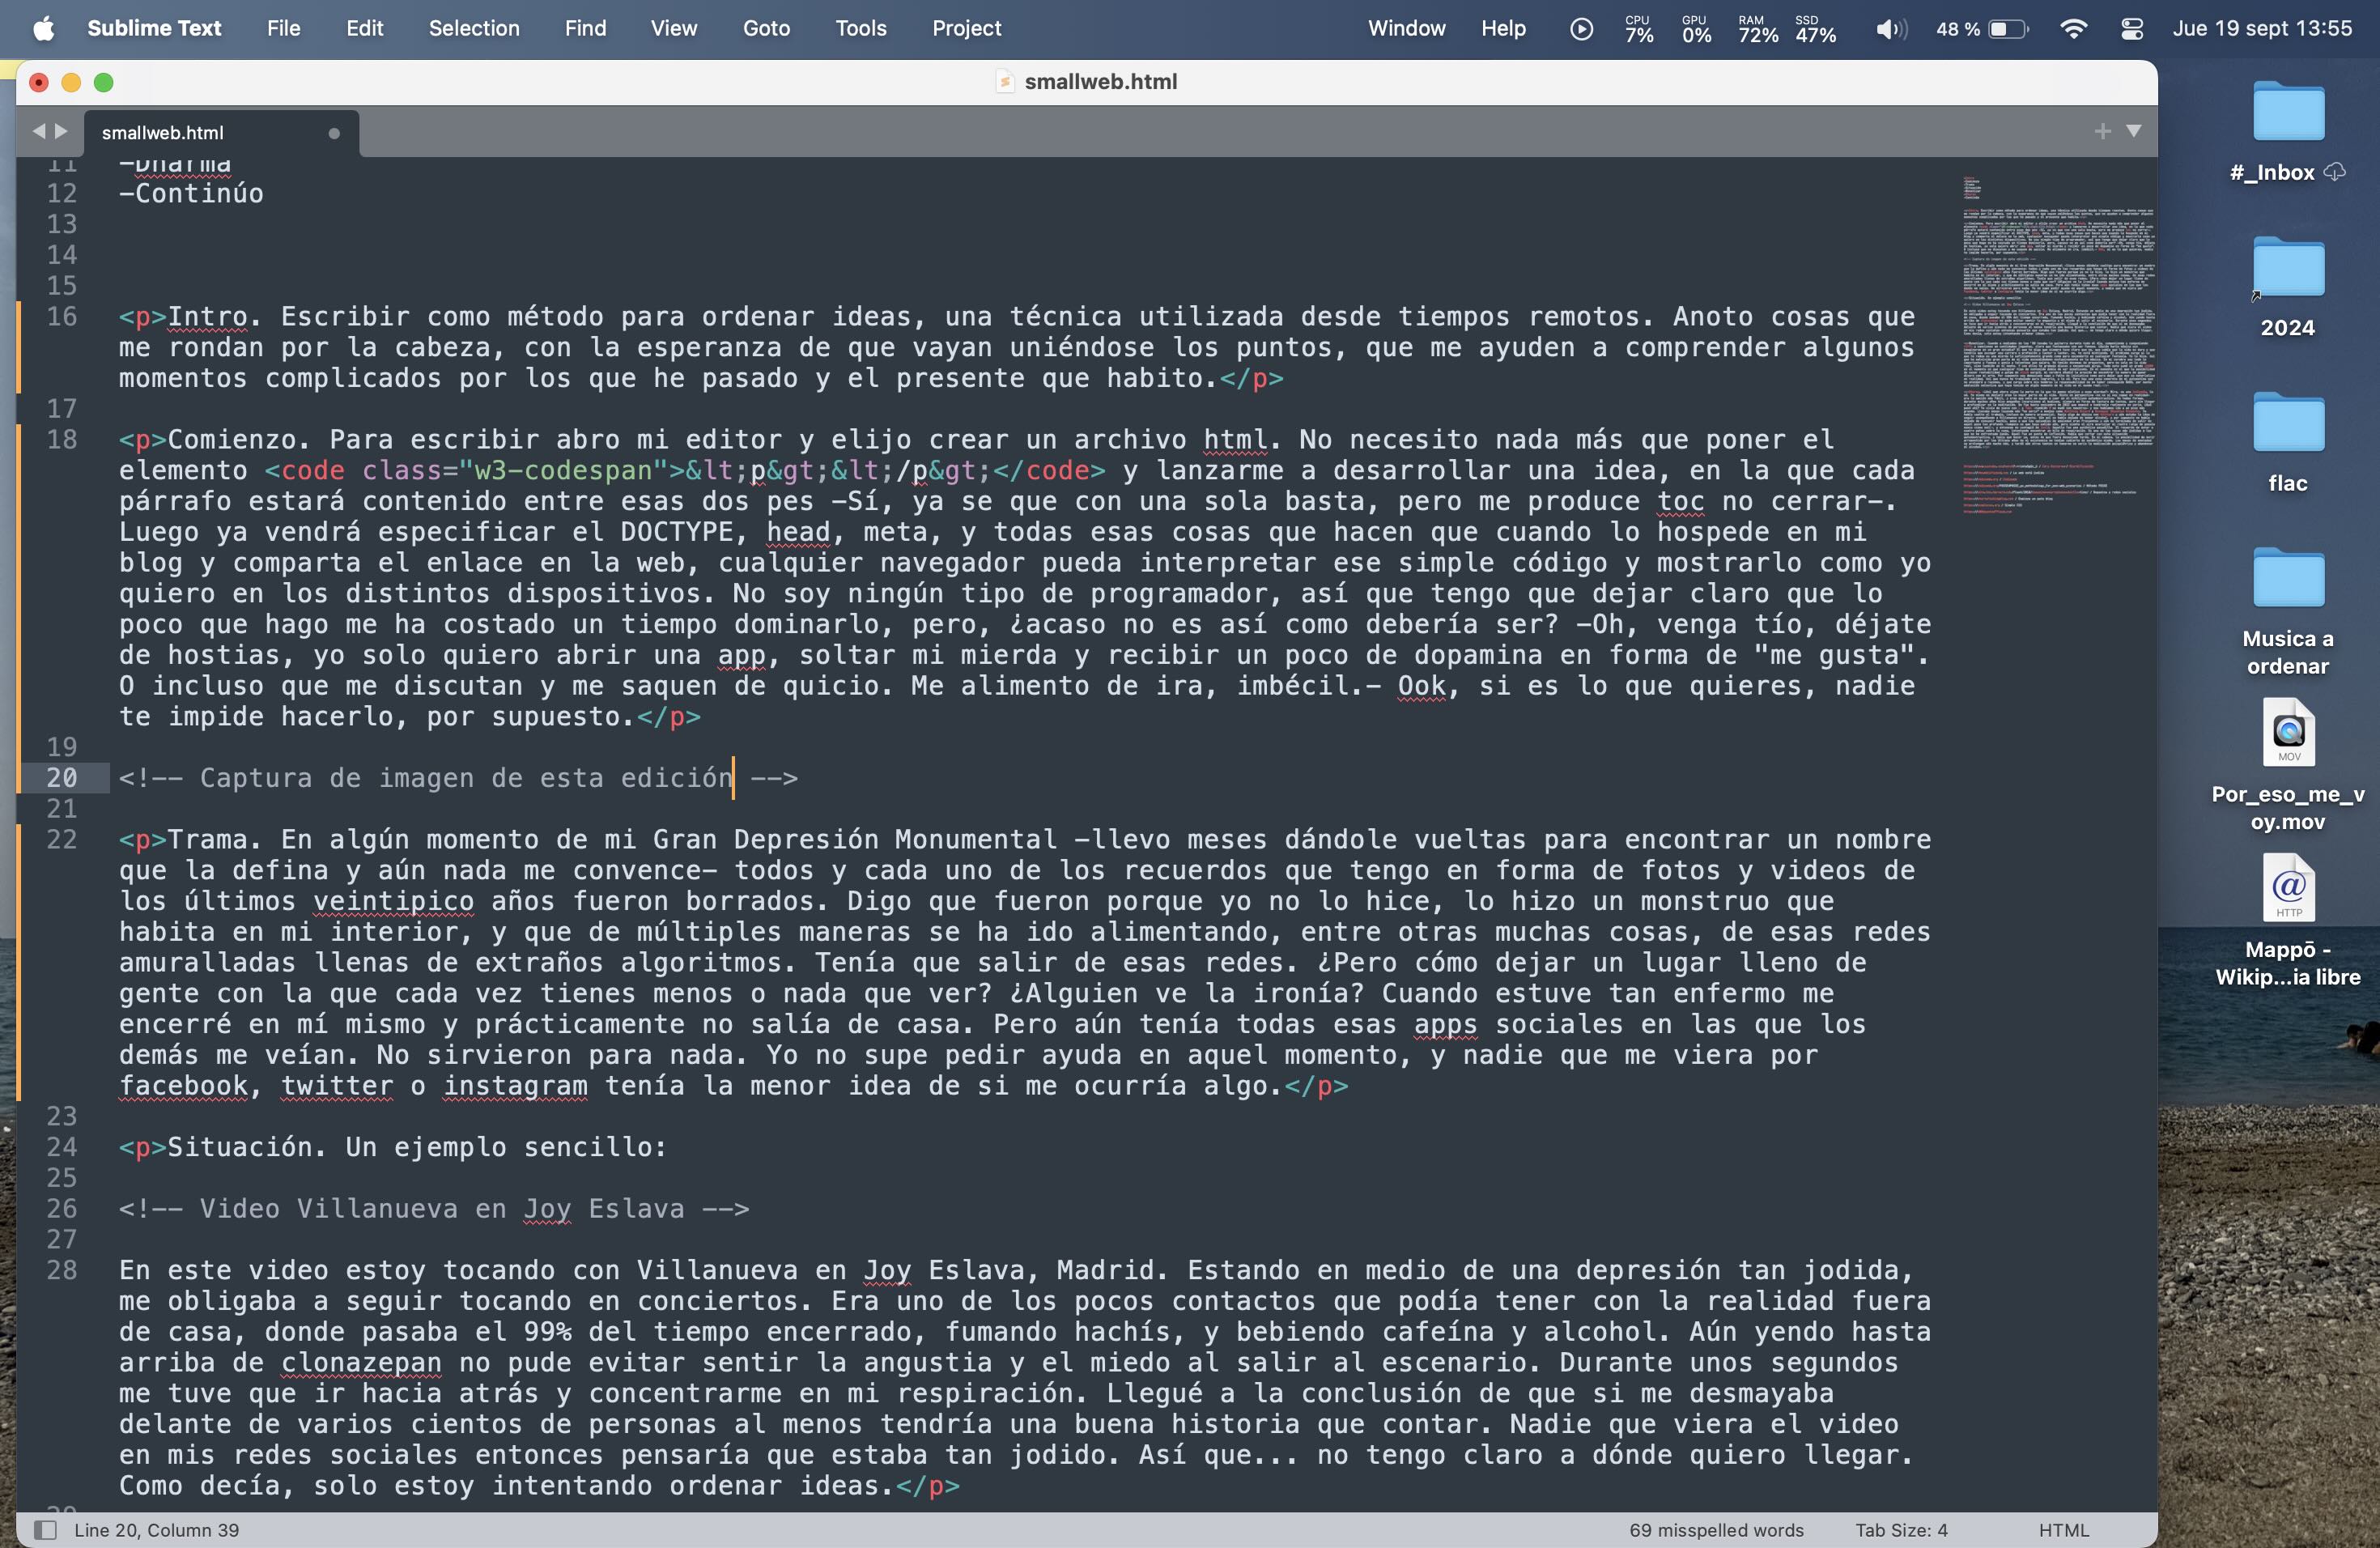The width and height of the screenshot is (2380, 1548).
Task: Click the GPU usage indicator 0%
Action: click(1695, 28)
